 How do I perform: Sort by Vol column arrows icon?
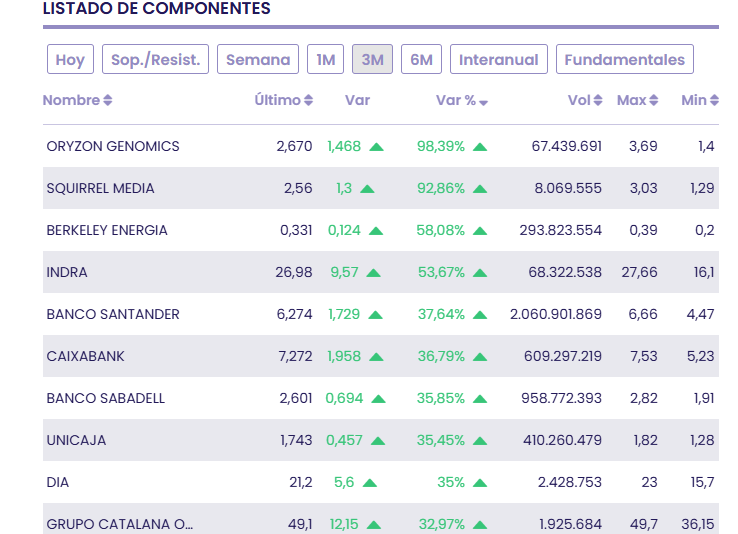598,101
